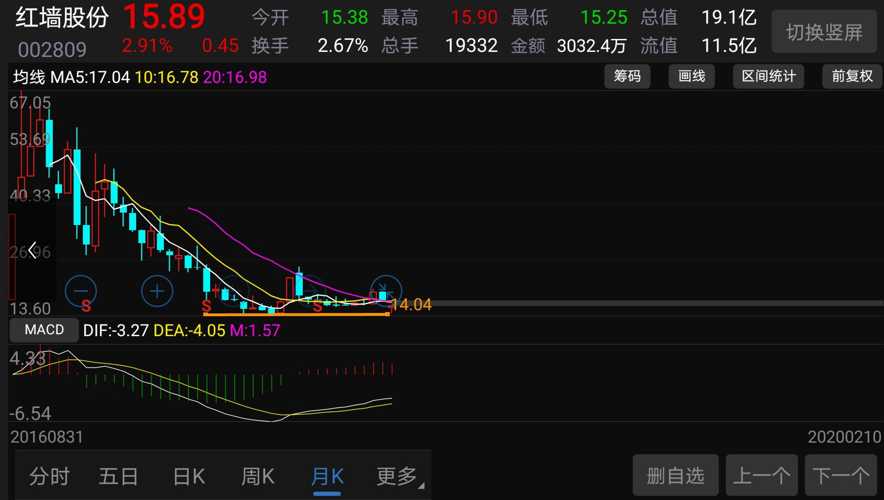Activate the 画线 drawing tool
The image size is (884, 500).
click(691, 76)
